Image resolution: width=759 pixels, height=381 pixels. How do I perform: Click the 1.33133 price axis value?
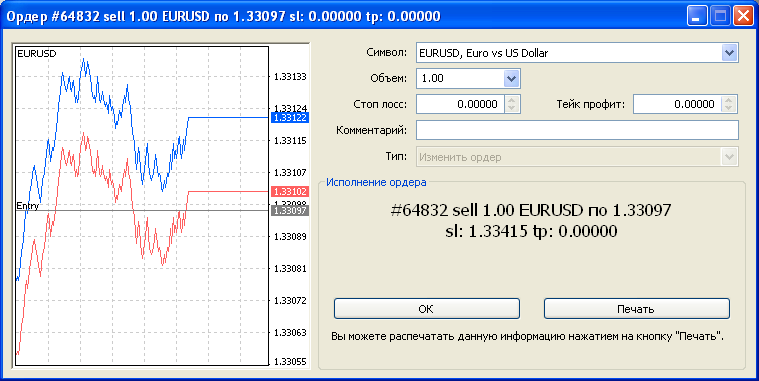(290, 76)
